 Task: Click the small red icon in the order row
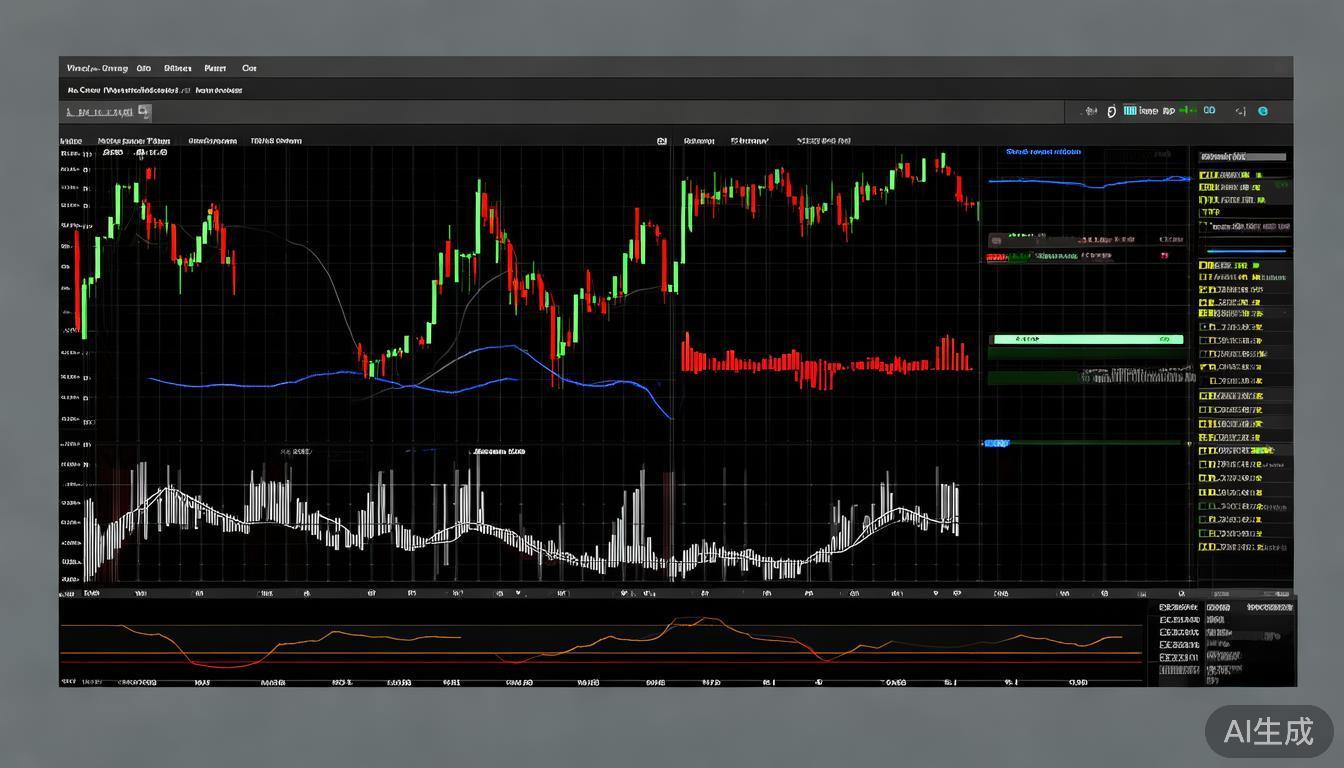[1164, 257]
